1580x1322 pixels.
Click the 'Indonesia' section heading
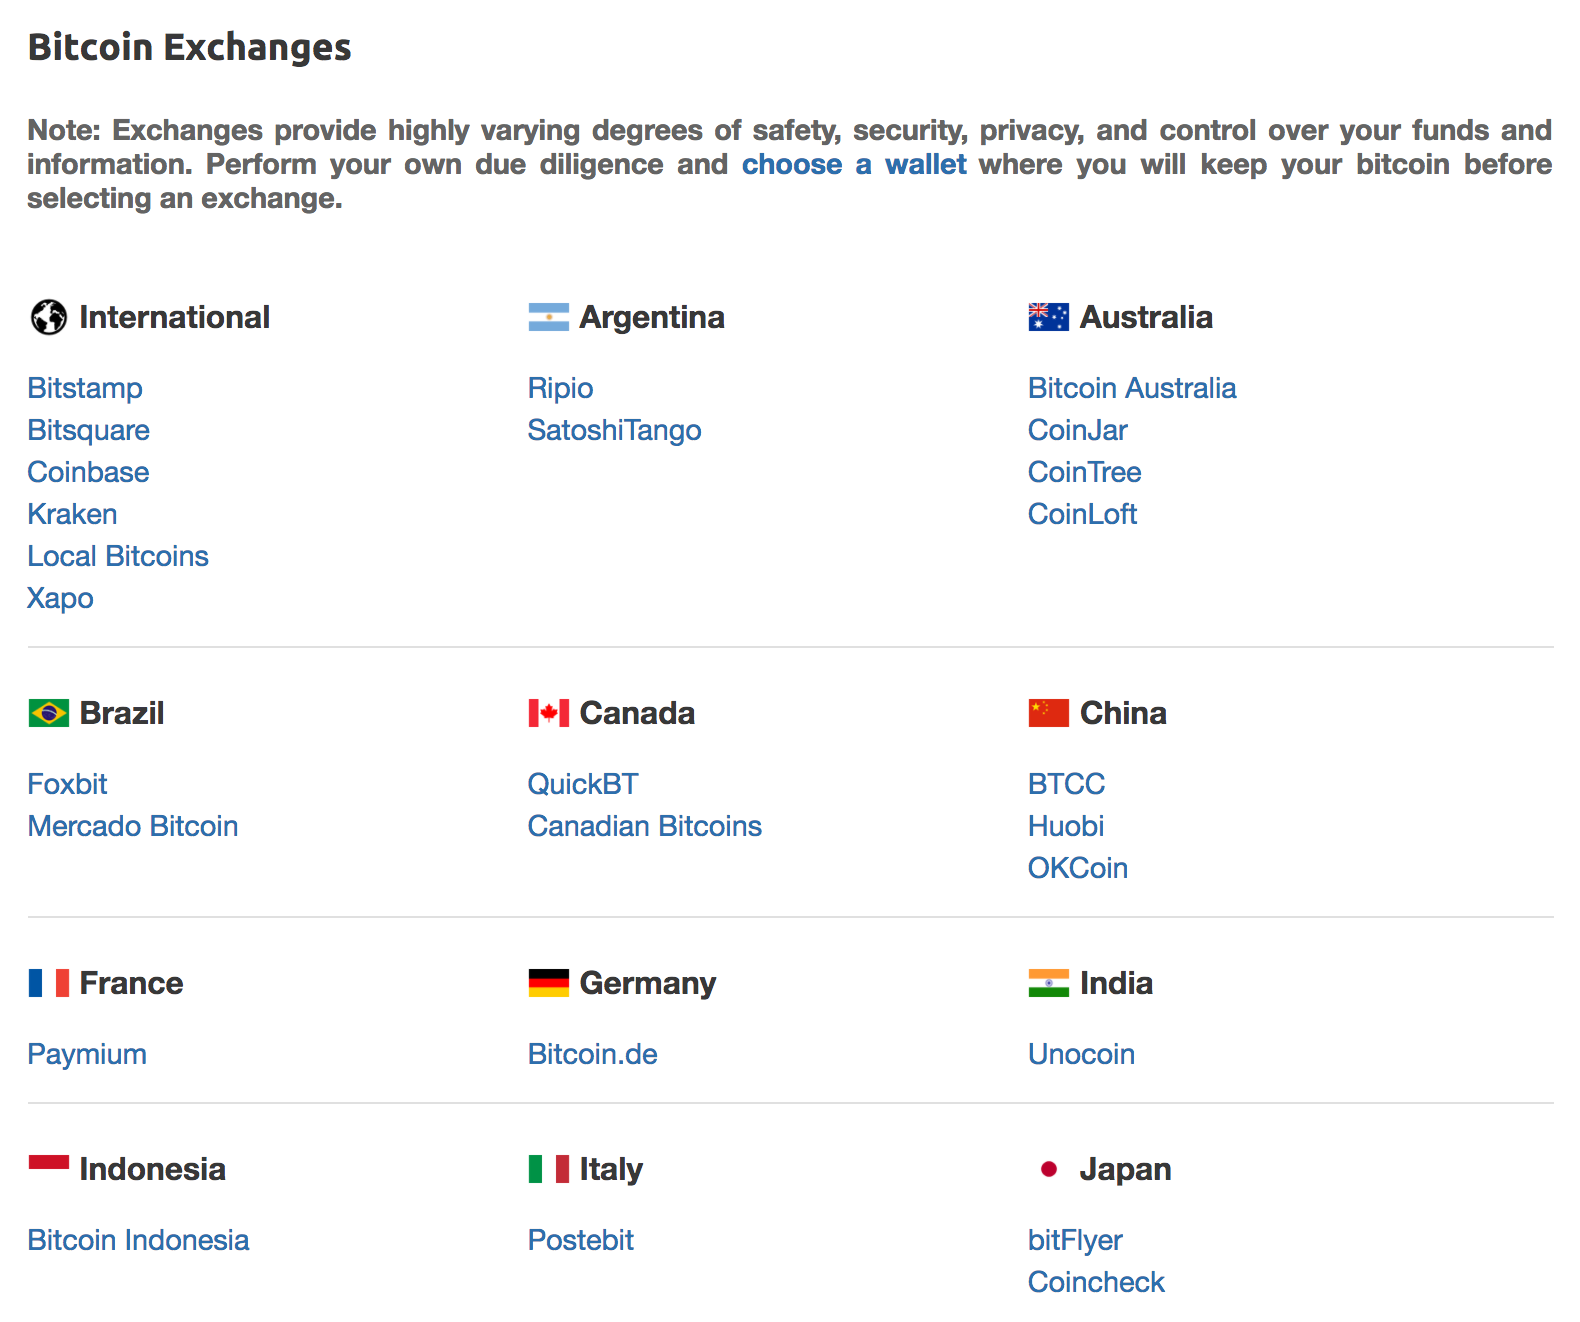point(153,1169)
